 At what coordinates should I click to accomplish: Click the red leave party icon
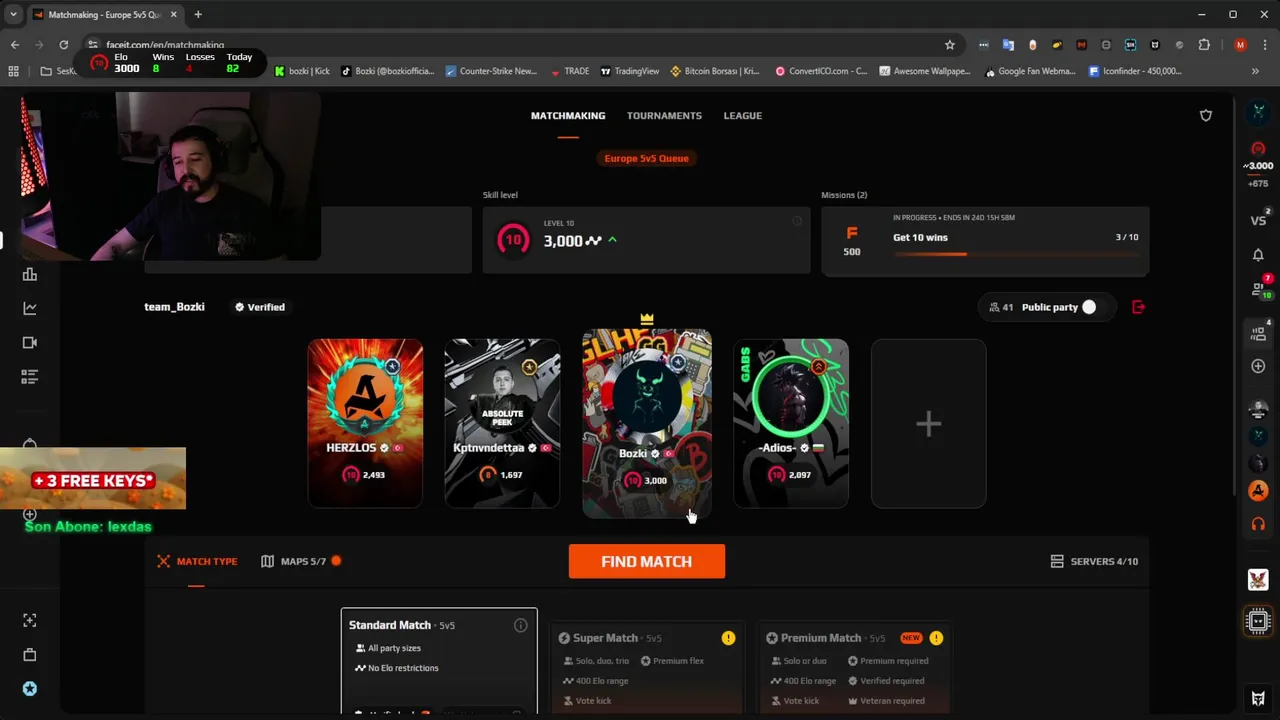coord(1138,307)
